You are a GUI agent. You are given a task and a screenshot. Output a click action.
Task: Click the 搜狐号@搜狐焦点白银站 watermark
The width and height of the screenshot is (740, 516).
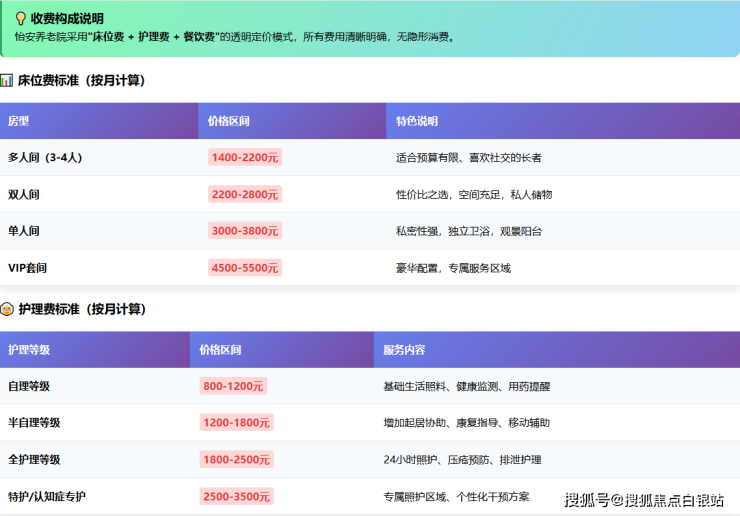click(644, 499)
